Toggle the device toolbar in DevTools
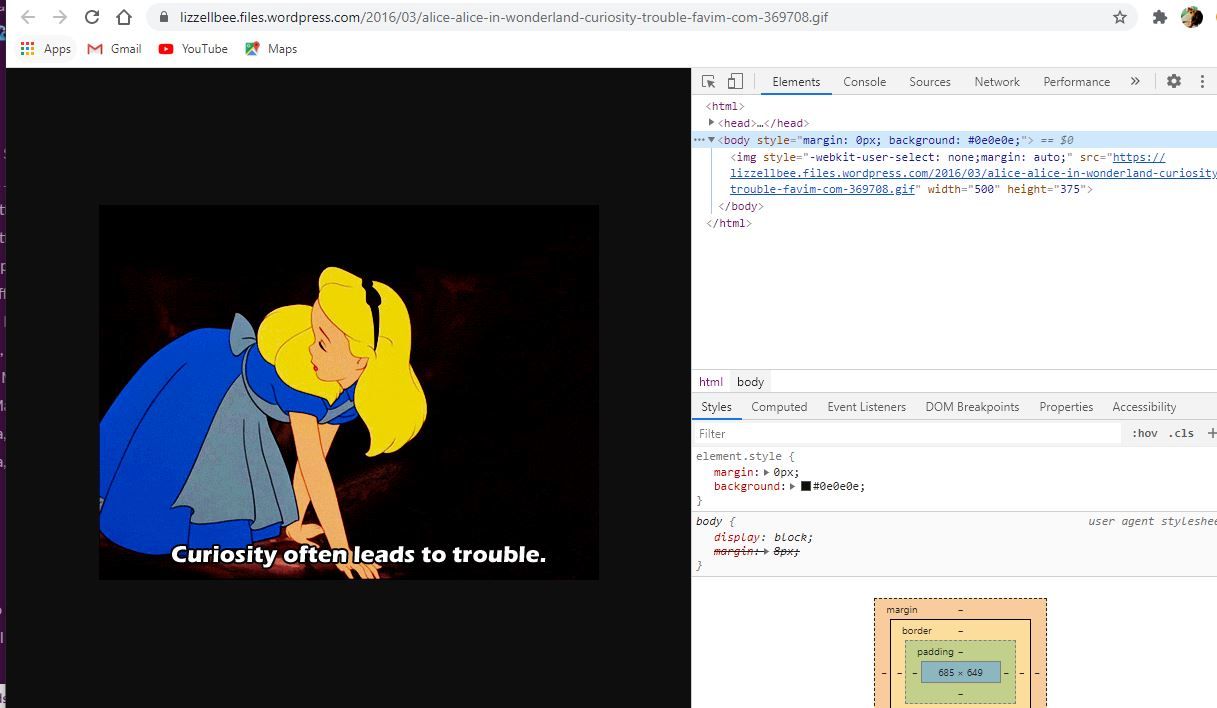 (735, 82)
